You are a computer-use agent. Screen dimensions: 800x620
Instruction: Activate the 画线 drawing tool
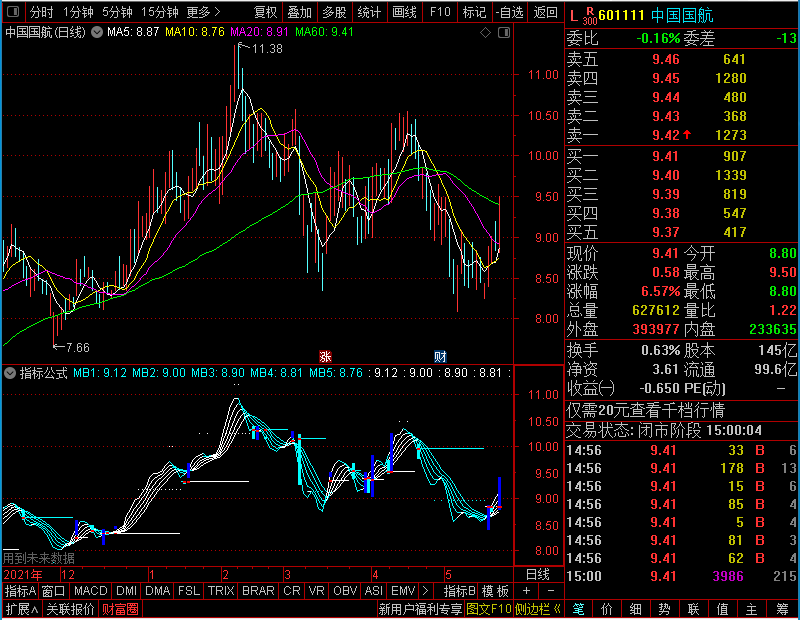[404, 12]
